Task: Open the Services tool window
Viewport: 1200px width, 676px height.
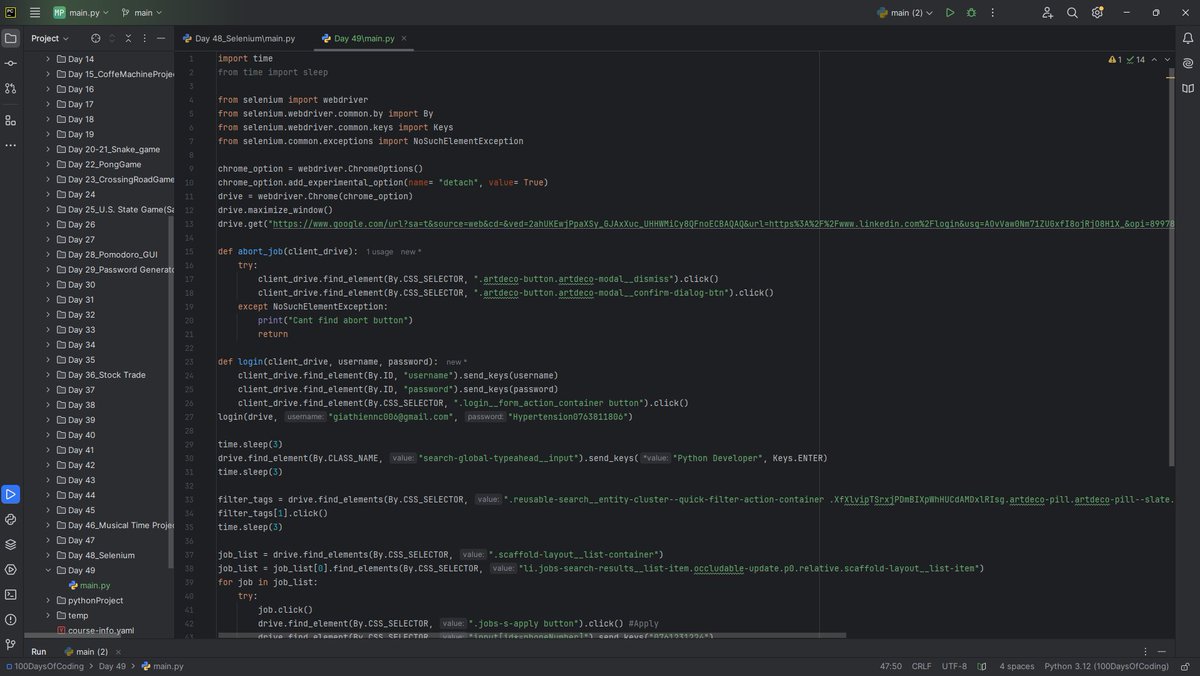Action: click(11, 569)
